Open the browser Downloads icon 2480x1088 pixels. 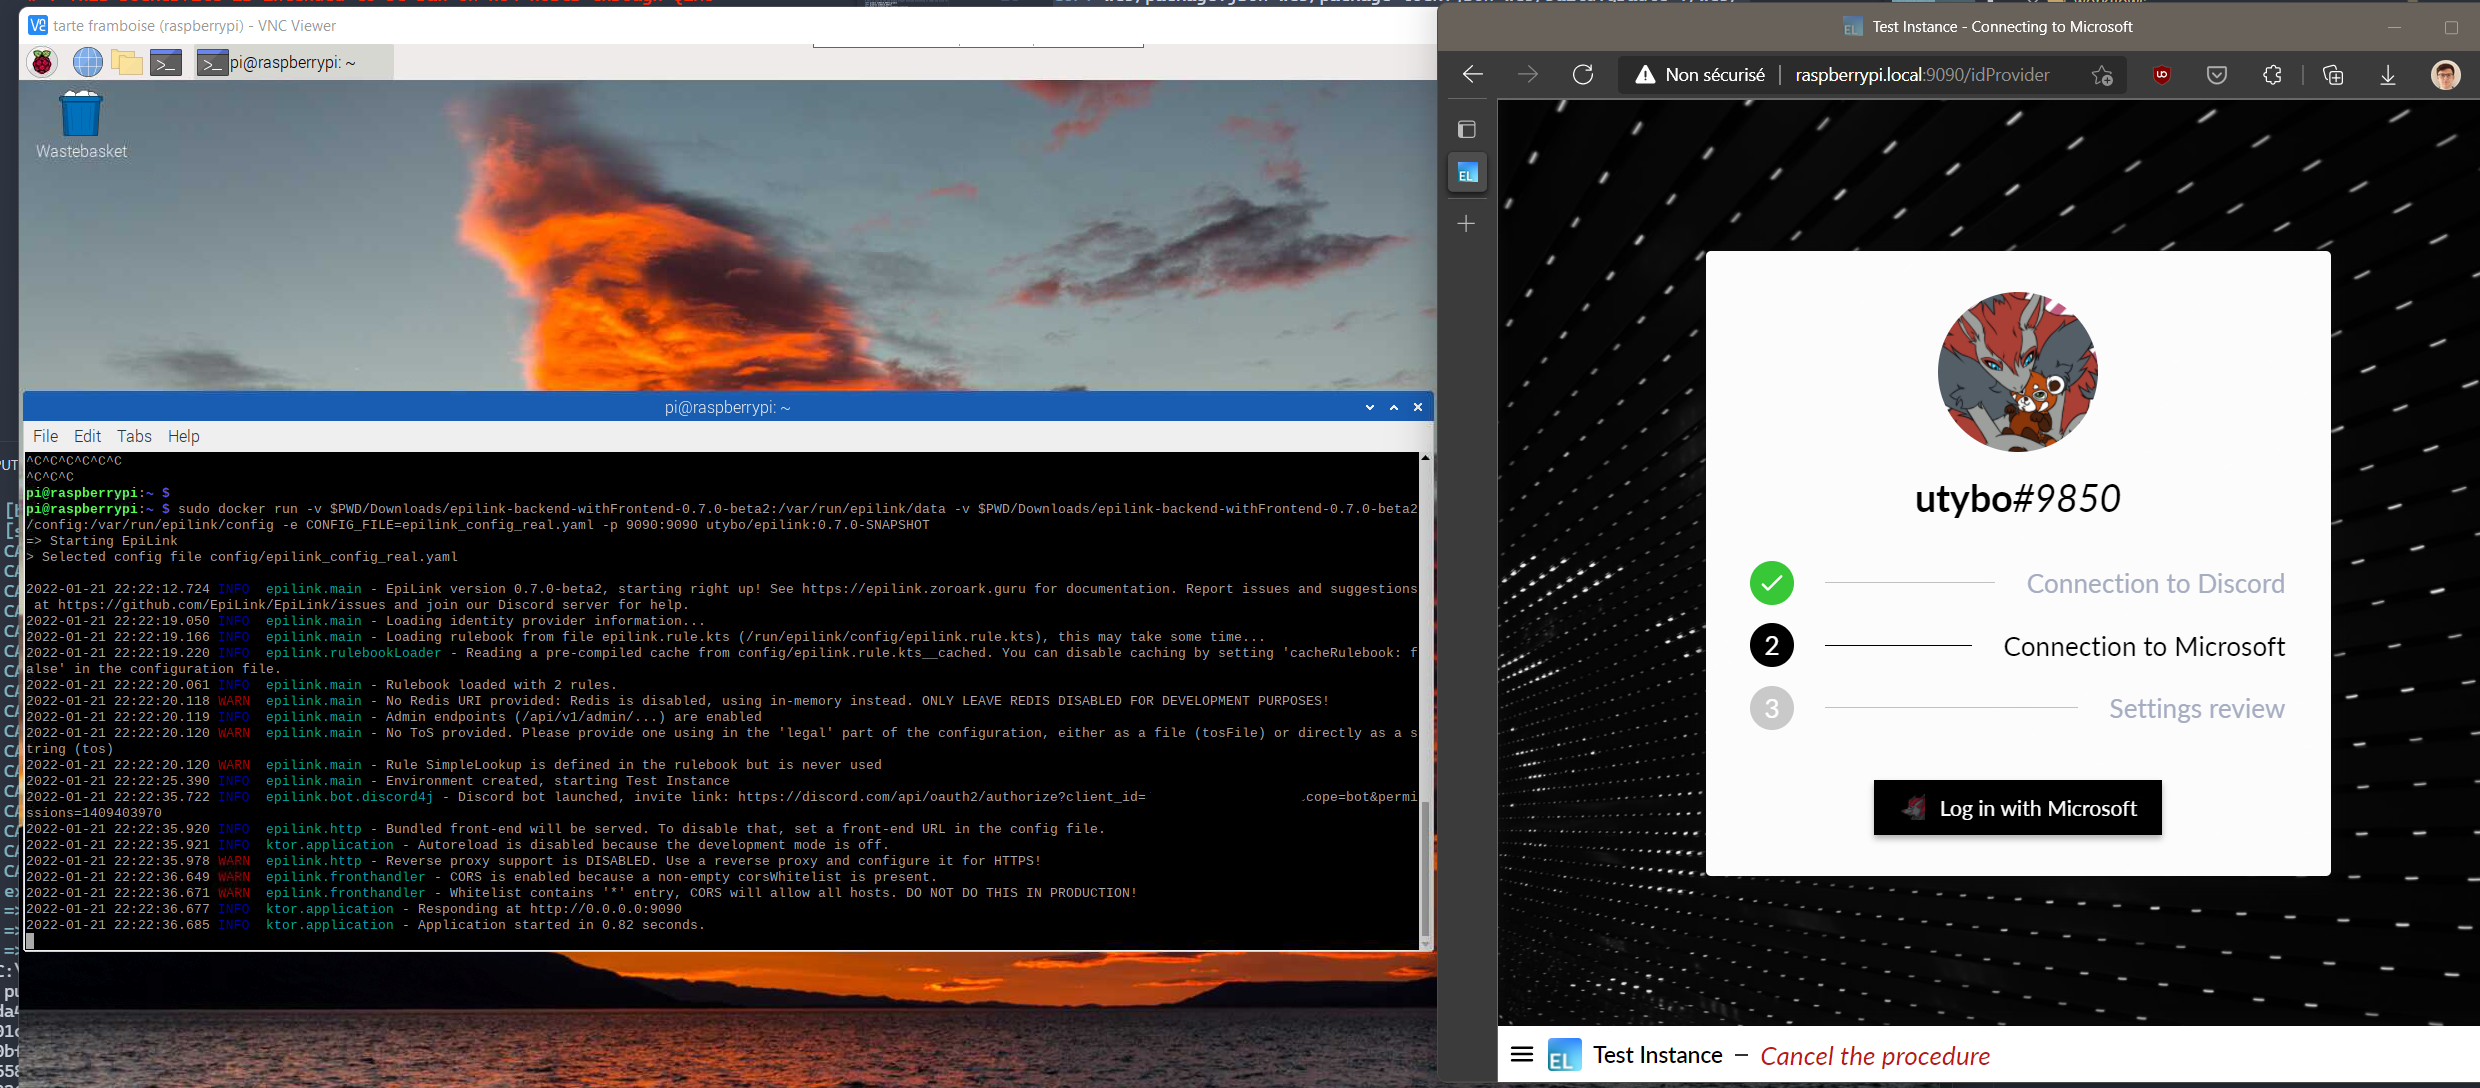(2388, 75)
